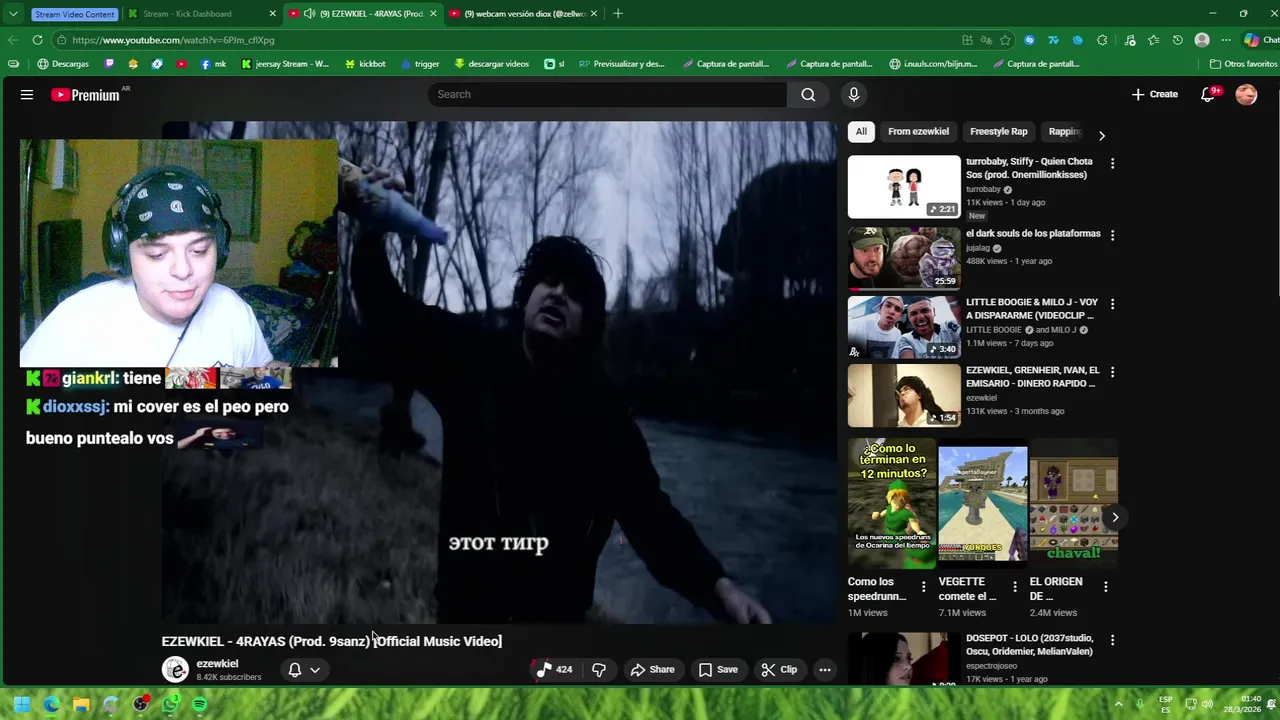Viewport: 1280px width, 720px height.
Task: Open options for DOSEPOT - LOLO video
Action: pyautogui.click(x=1112, y=640)
